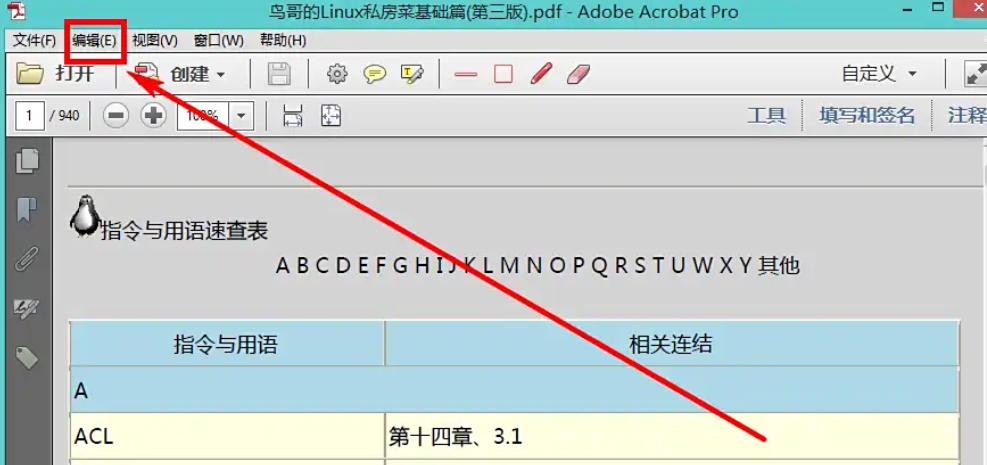Open the zoom level dropdown arrow

(x=241, y=116)
